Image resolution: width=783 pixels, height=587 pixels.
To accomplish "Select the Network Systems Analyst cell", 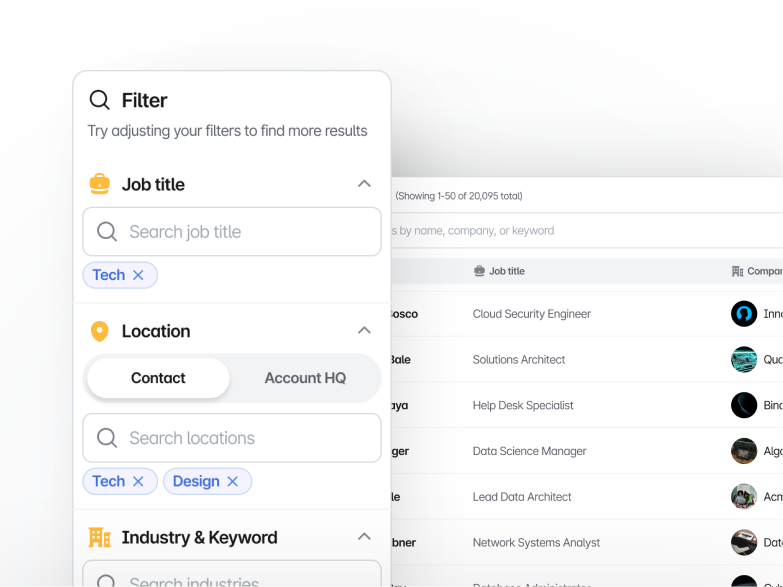I will pyautogui.click(x=536, y=543).
